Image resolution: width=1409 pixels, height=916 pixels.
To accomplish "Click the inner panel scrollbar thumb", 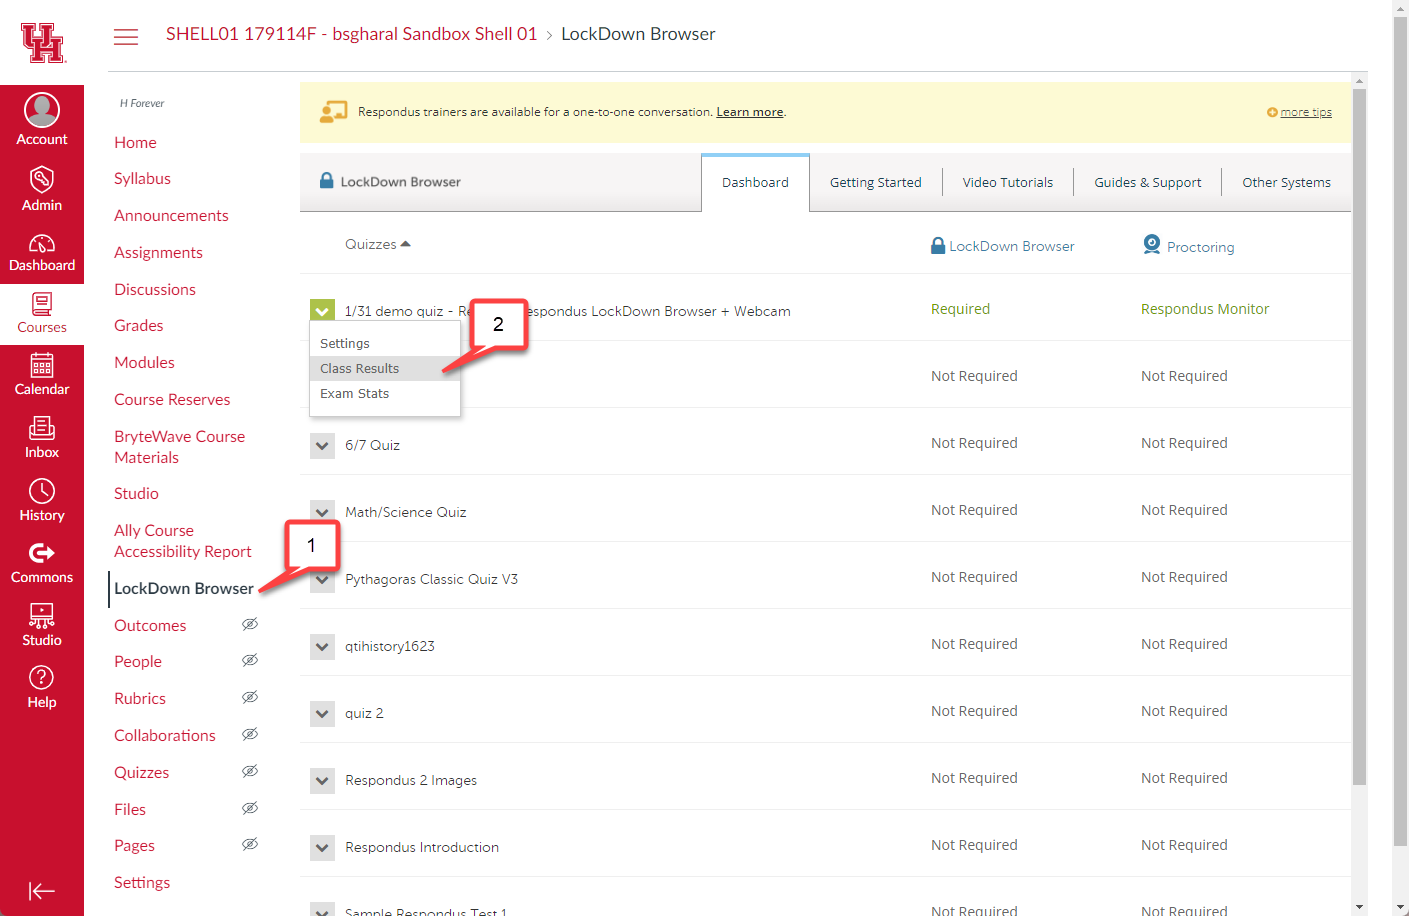I will (1359, 436).
